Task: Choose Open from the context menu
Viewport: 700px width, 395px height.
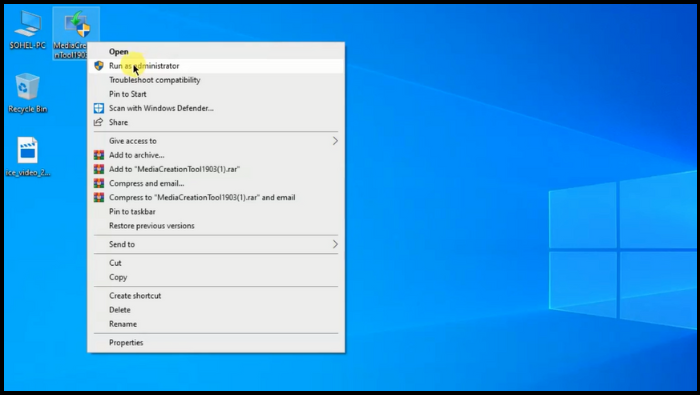Action: click(216, 52)
